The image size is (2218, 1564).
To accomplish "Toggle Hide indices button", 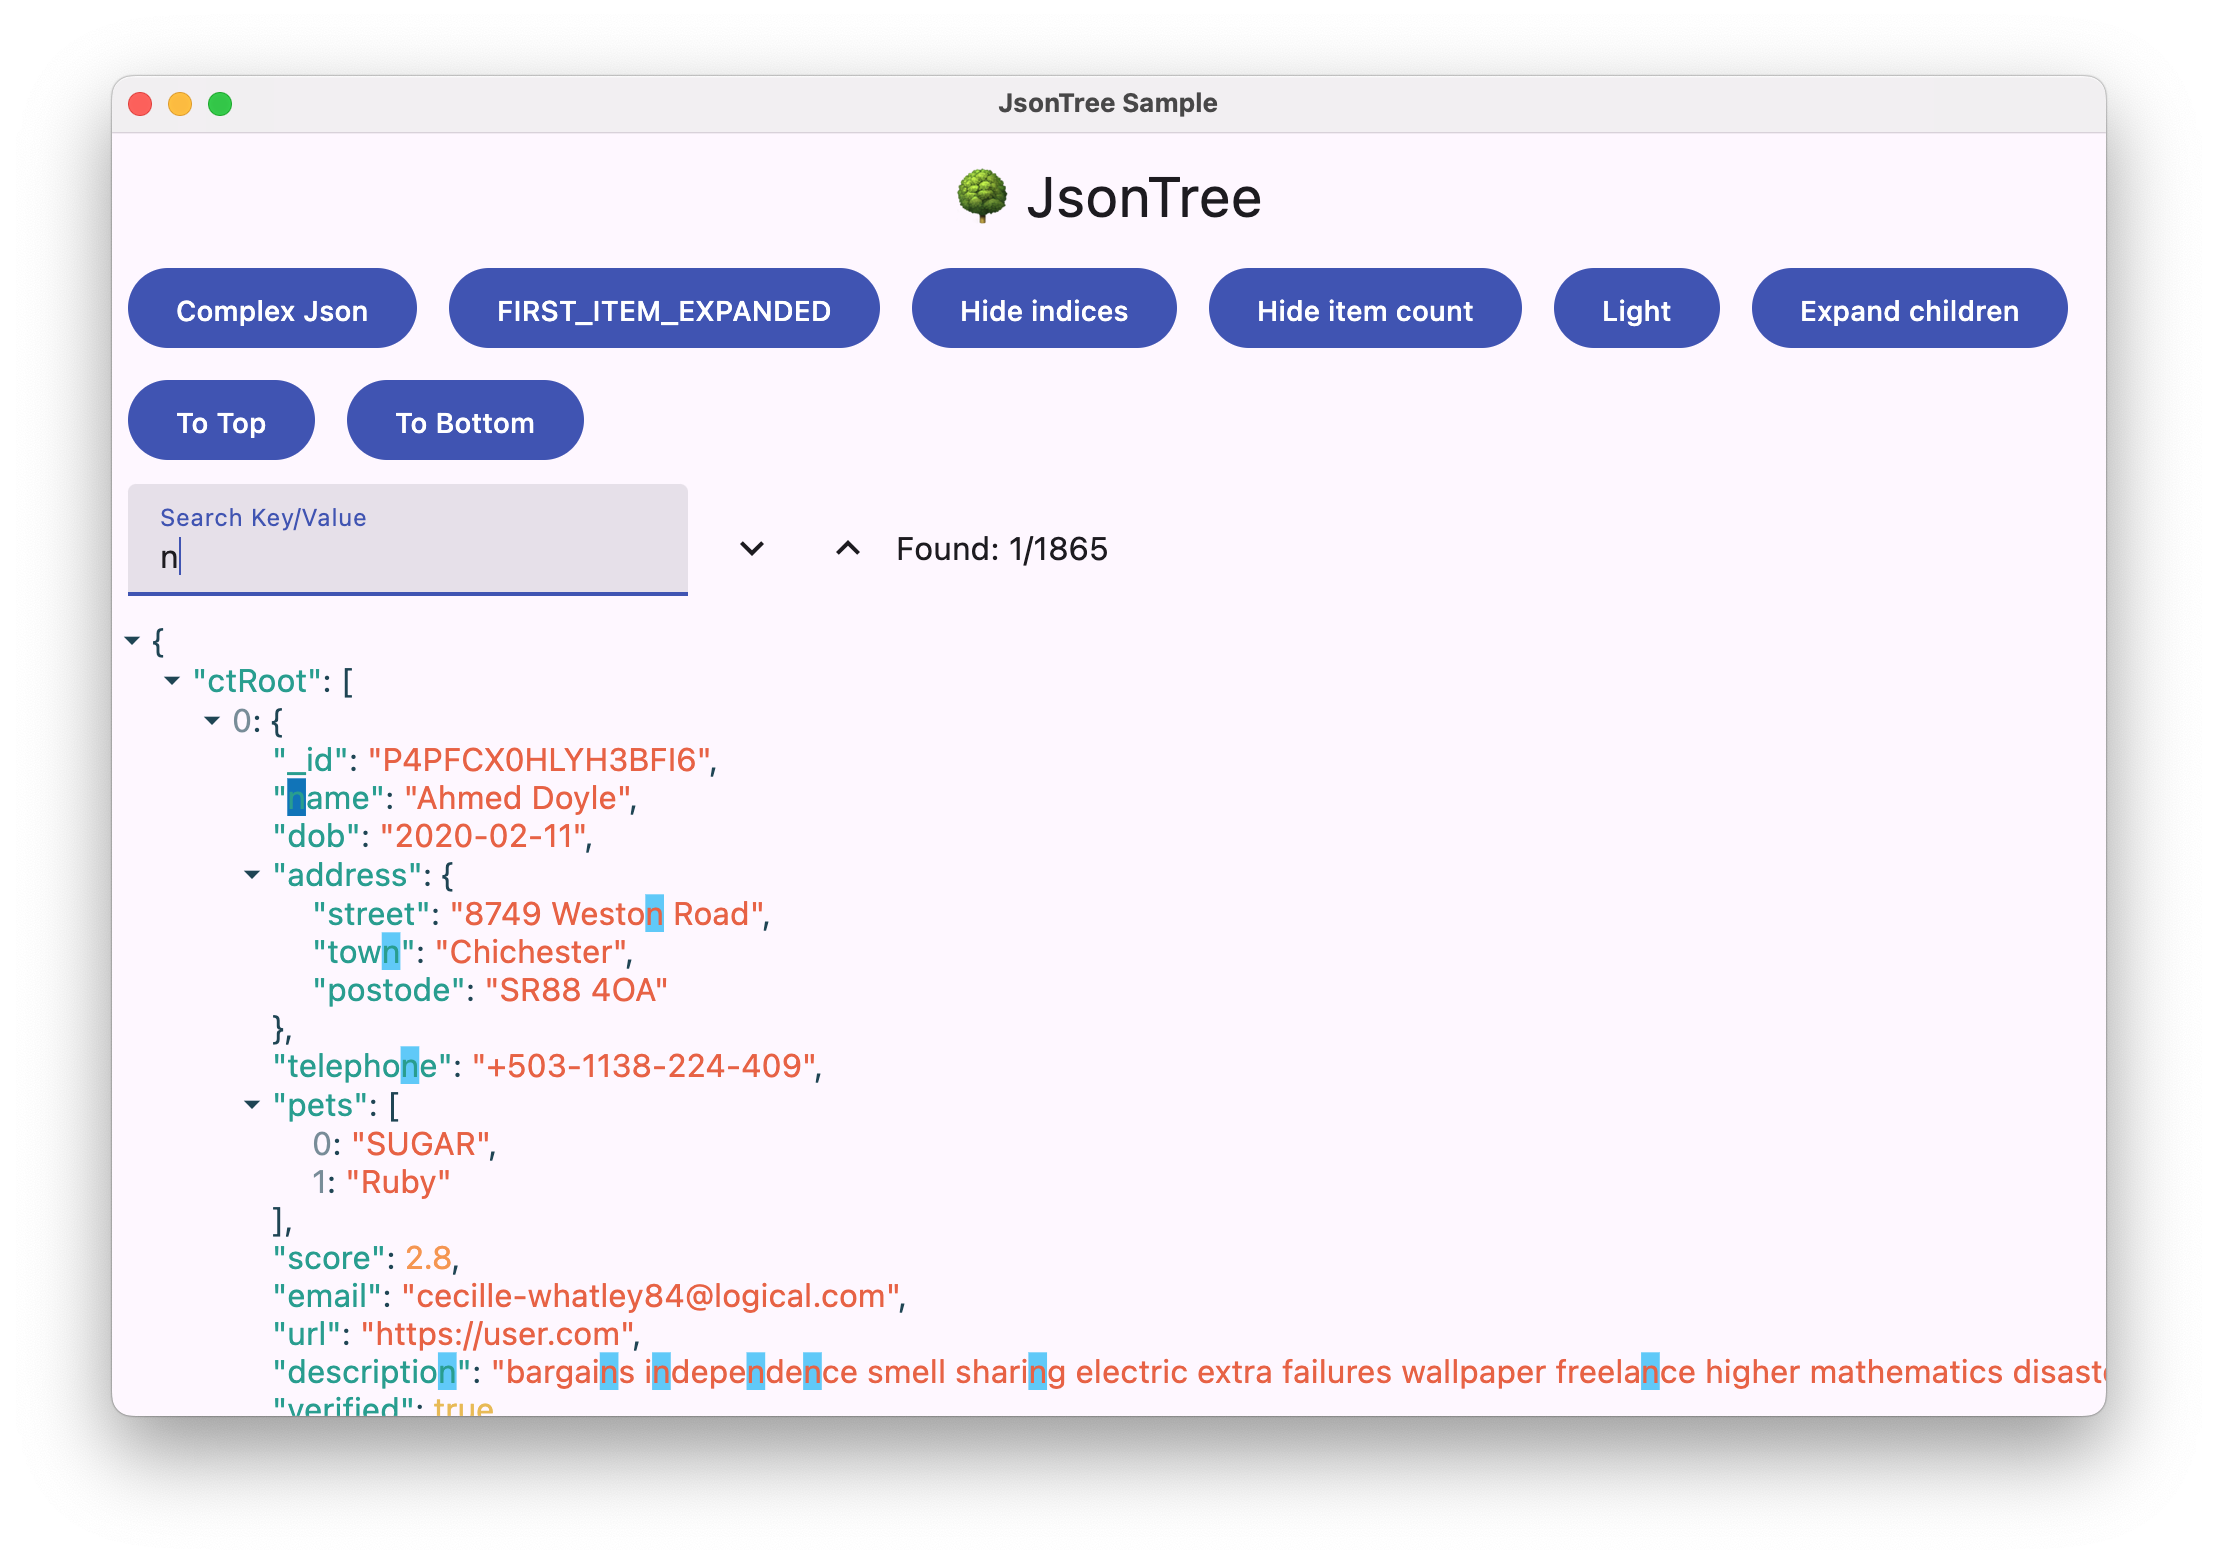I will pyautogui.click(x=1043, y=309).
